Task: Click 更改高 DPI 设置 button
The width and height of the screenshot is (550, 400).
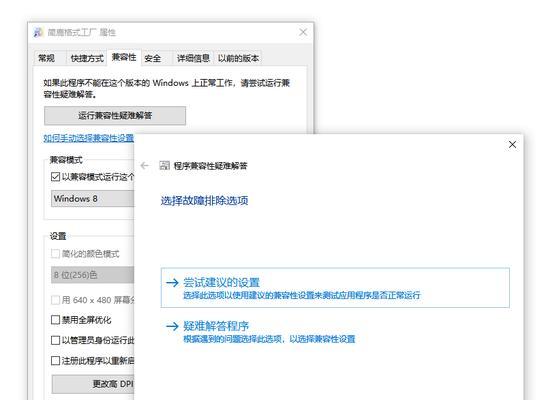Action: [x=93, y=384]
